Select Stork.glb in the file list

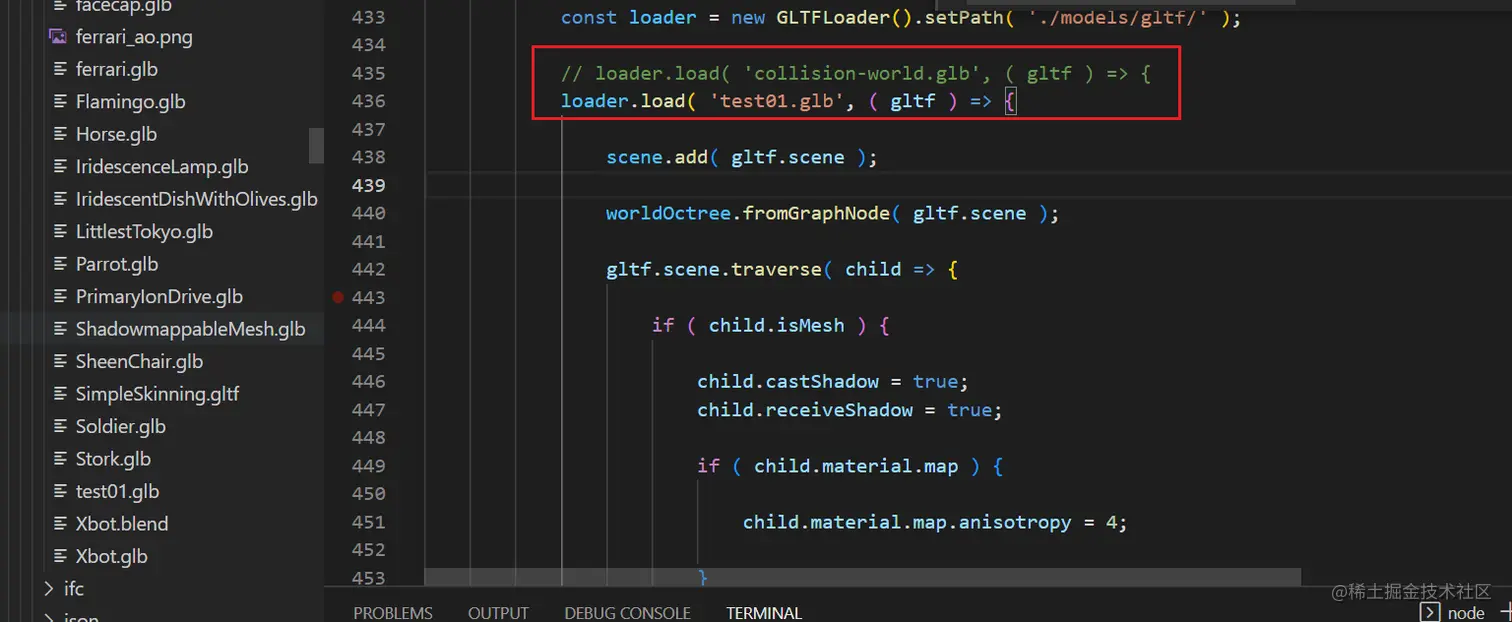click(x=113, y=459)
